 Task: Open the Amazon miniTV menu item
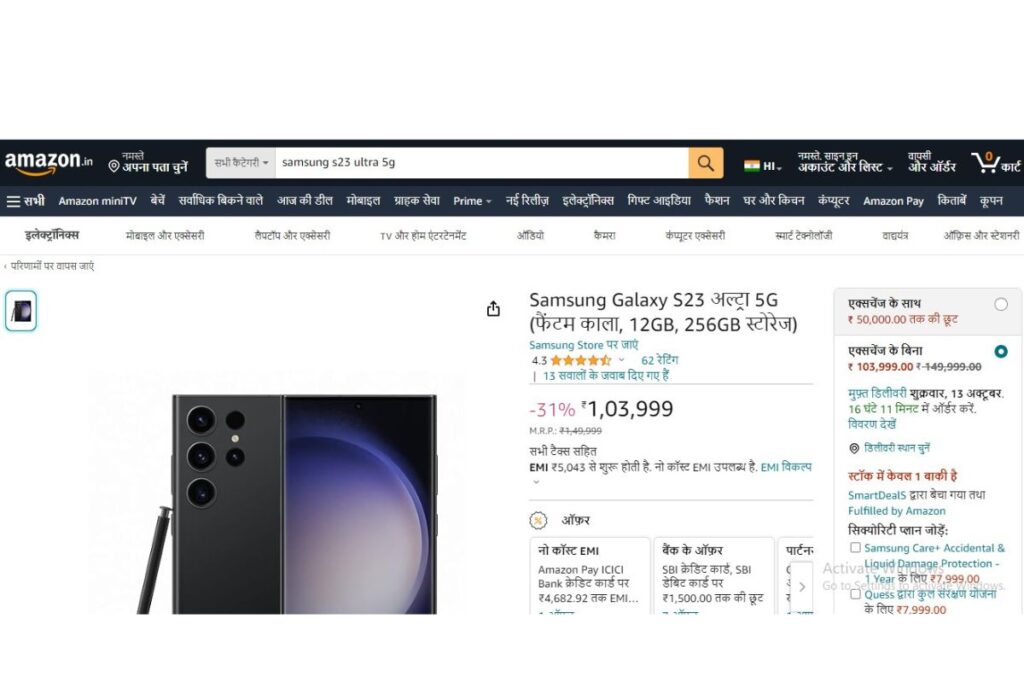(97, 201)
